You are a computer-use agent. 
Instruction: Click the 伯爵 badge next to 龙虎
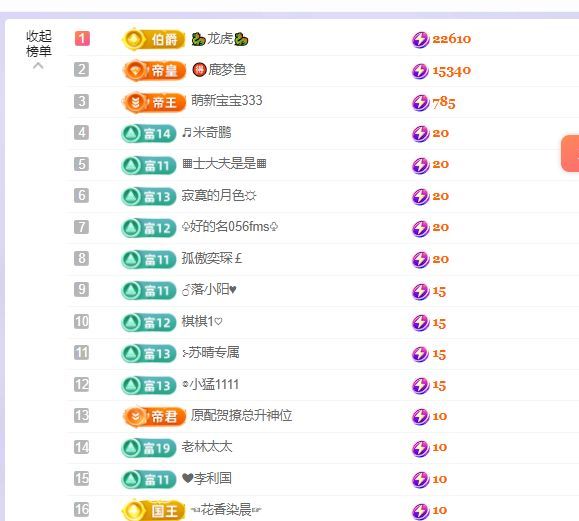point(153,39)
